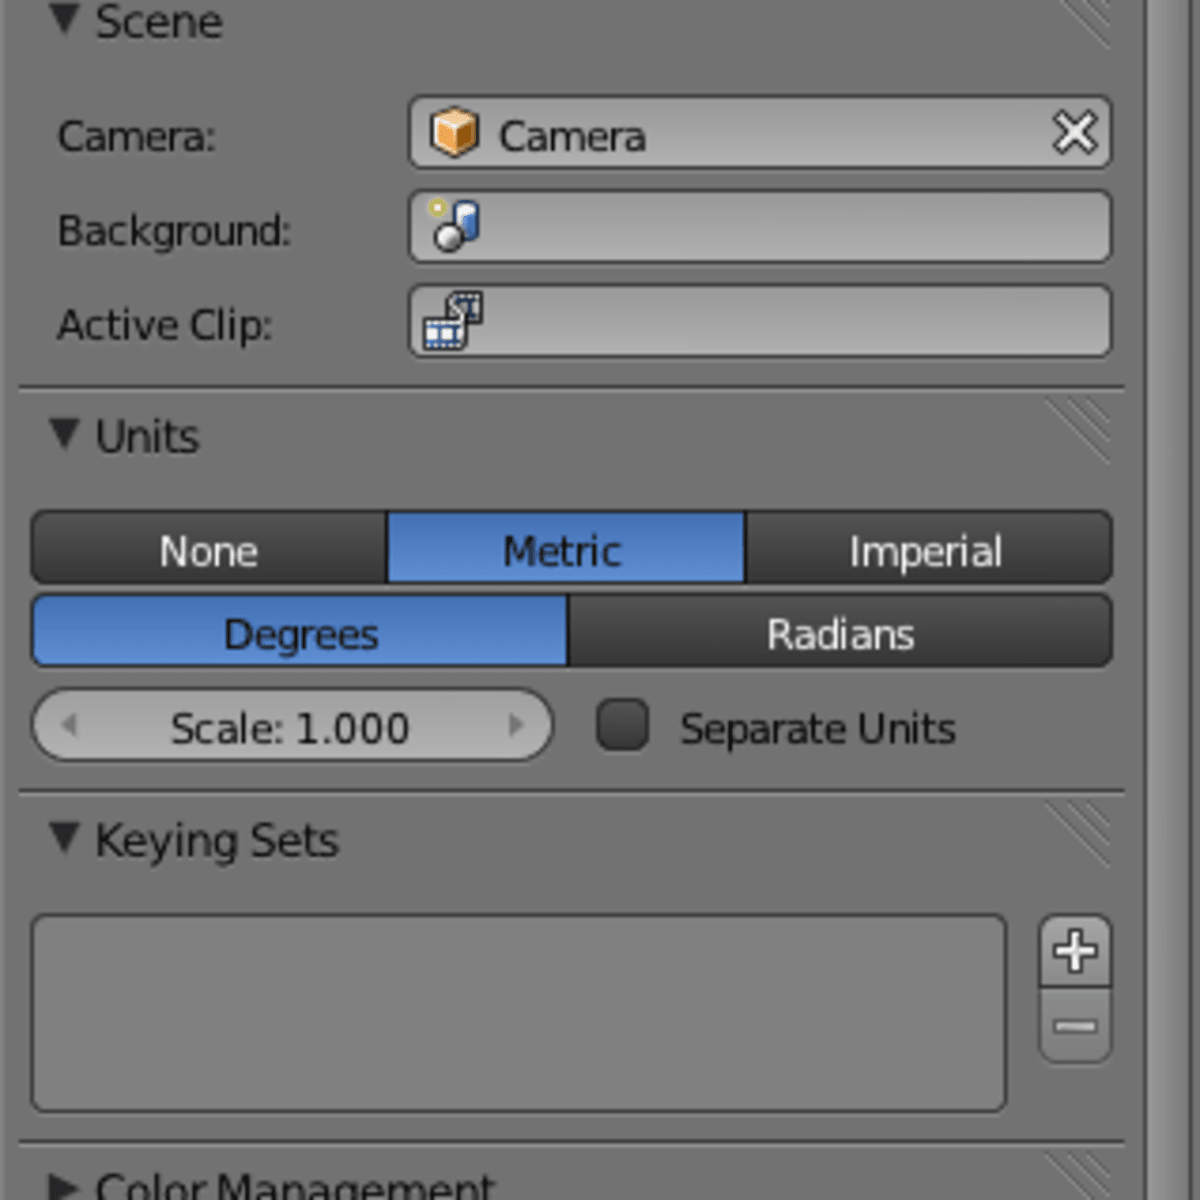Click the Active Clip movie clip icon
1200x1200 pixels.
pos(454,321)
